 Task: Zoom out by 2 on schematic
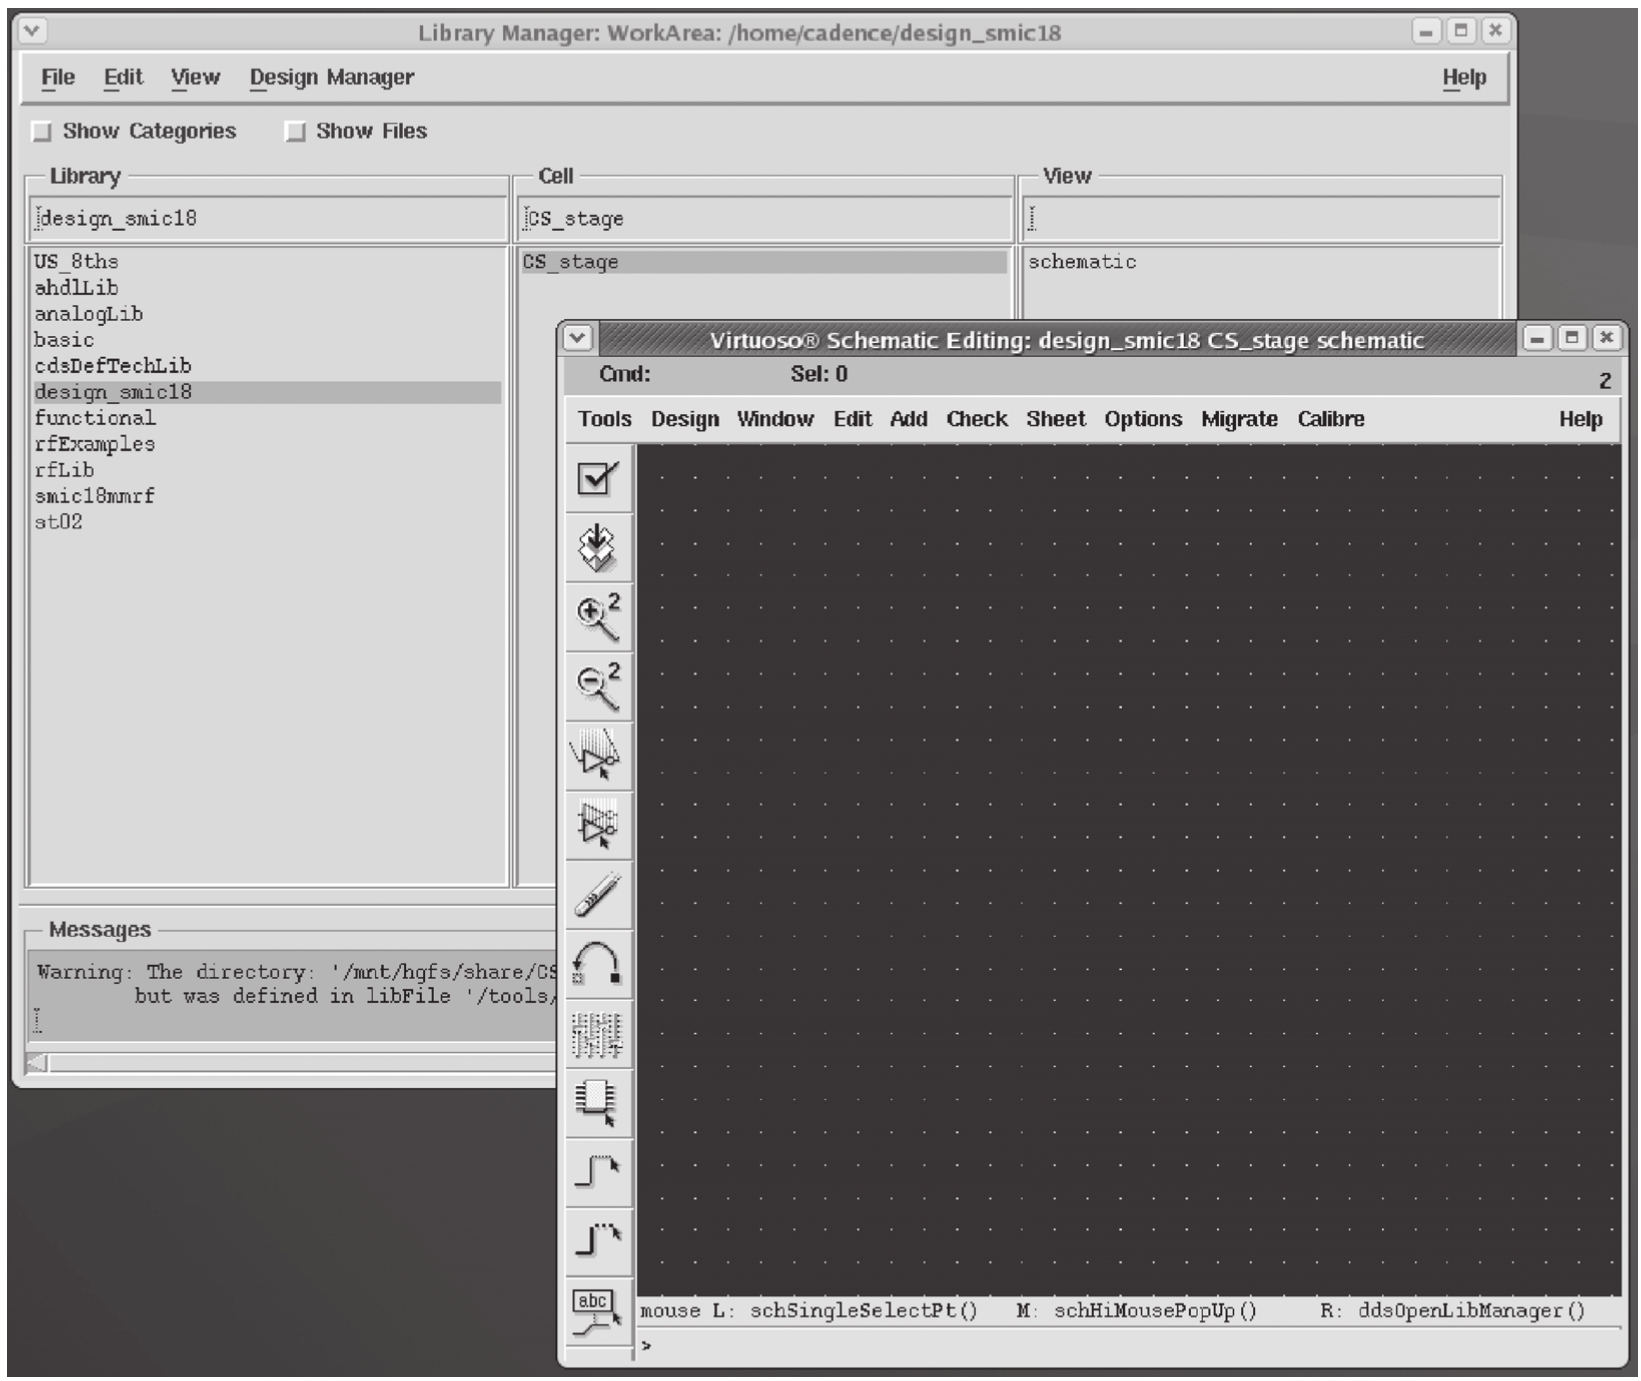(598, 686)
